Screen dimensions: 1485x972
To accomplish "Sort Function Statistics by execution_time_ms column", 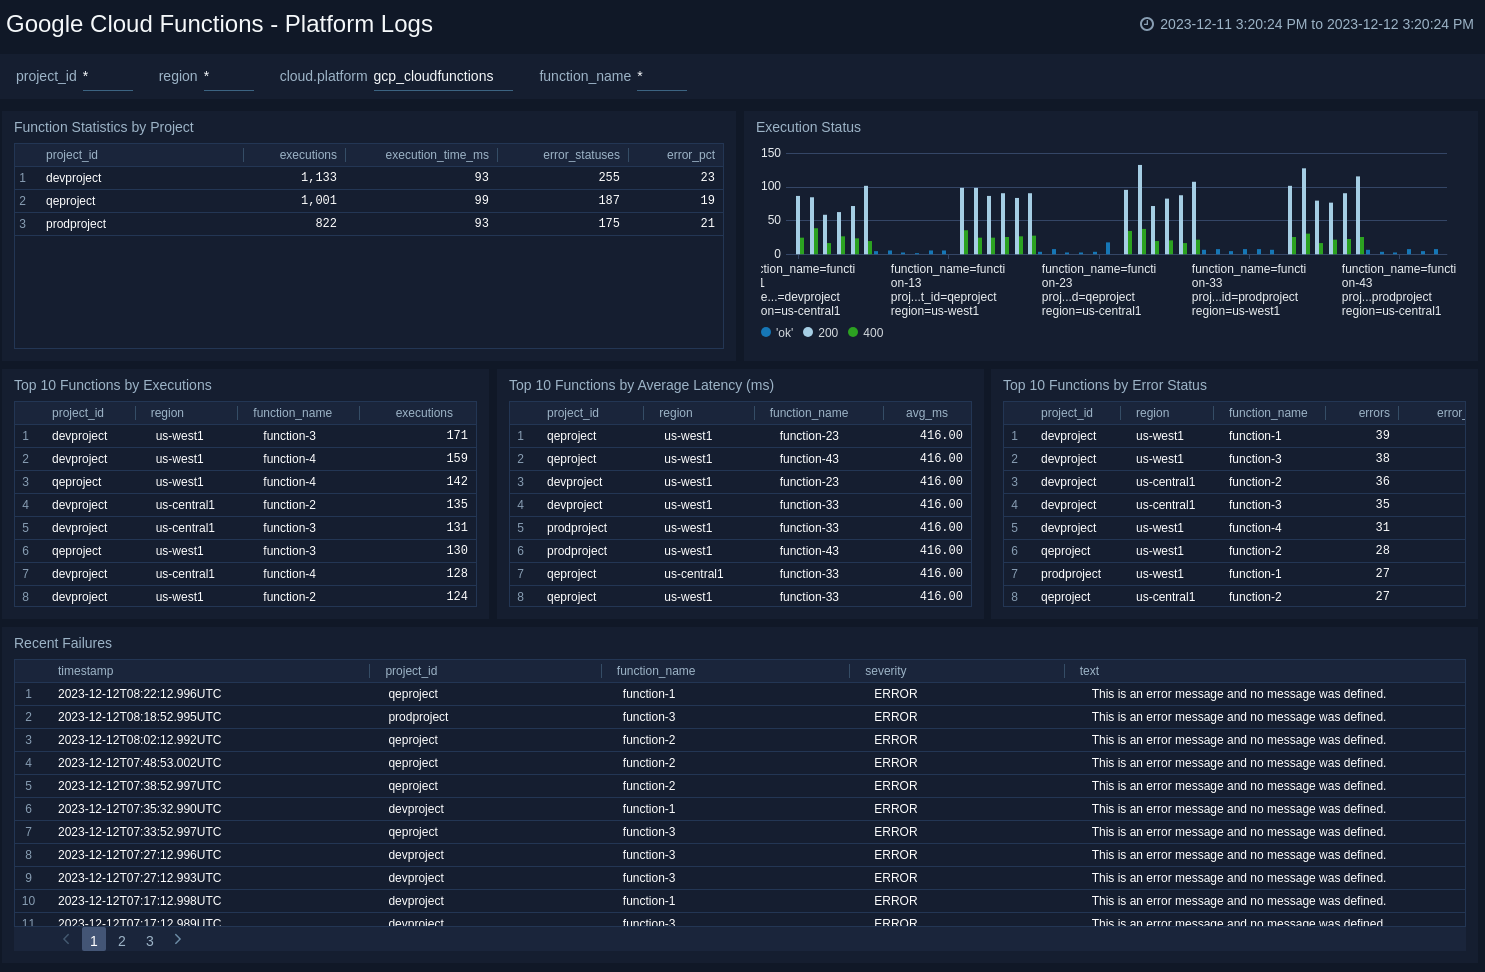I will click(437, 155).
